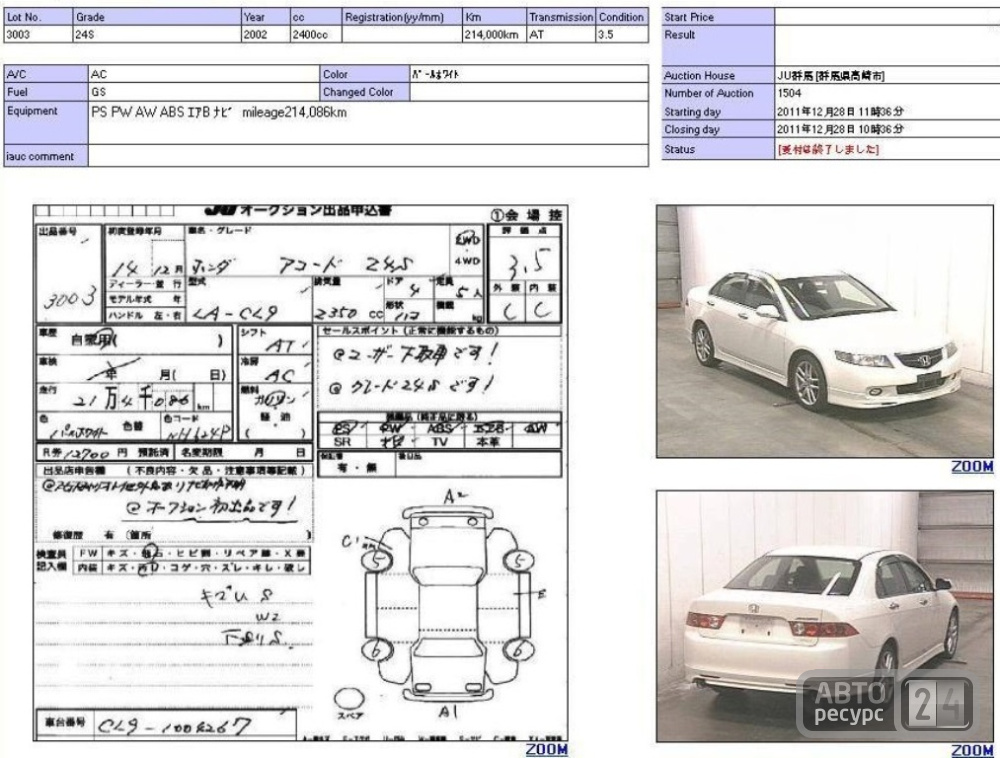Click the Transmission column header
The height and width of the screenshot is (758, 1000).
point(561,17)
